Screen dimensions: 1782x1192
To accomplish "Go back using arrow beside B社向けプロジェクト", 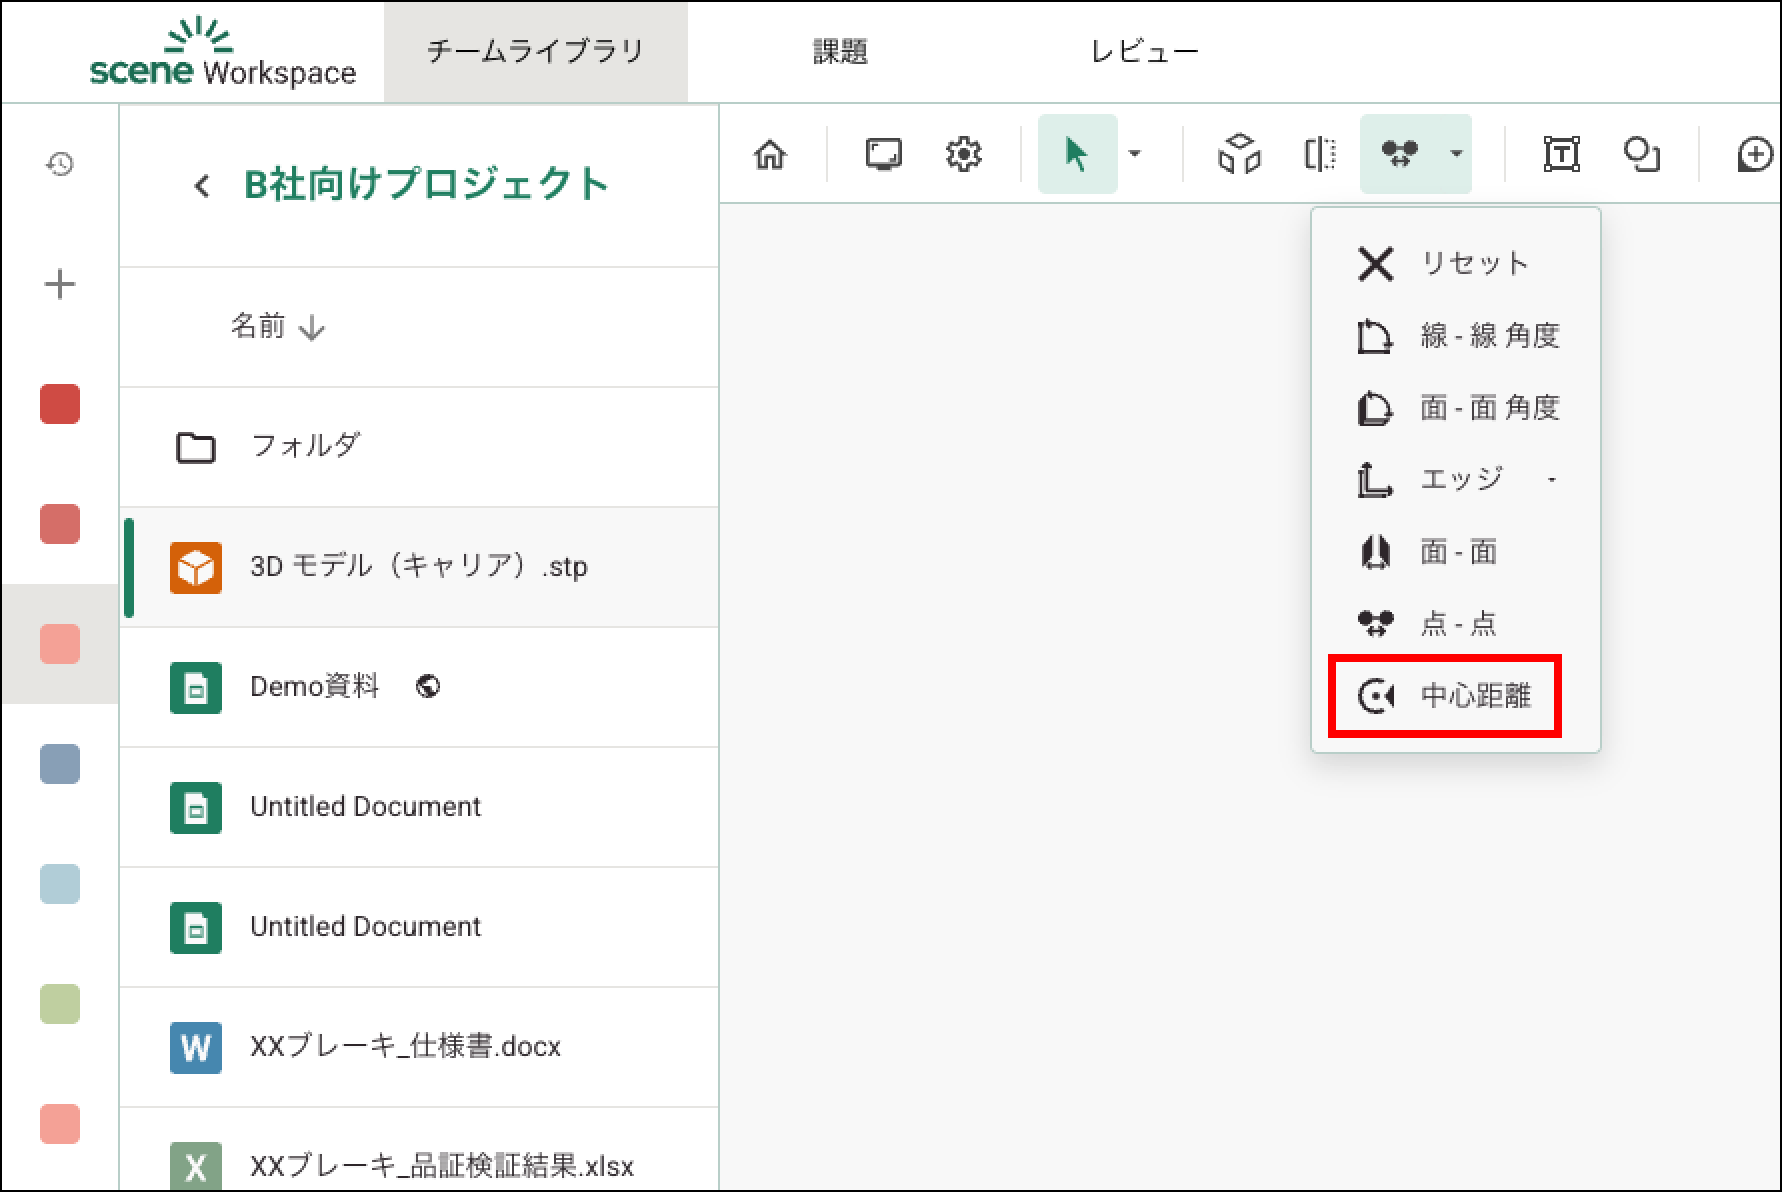I will pyautogui.click(x=202, y=186).
